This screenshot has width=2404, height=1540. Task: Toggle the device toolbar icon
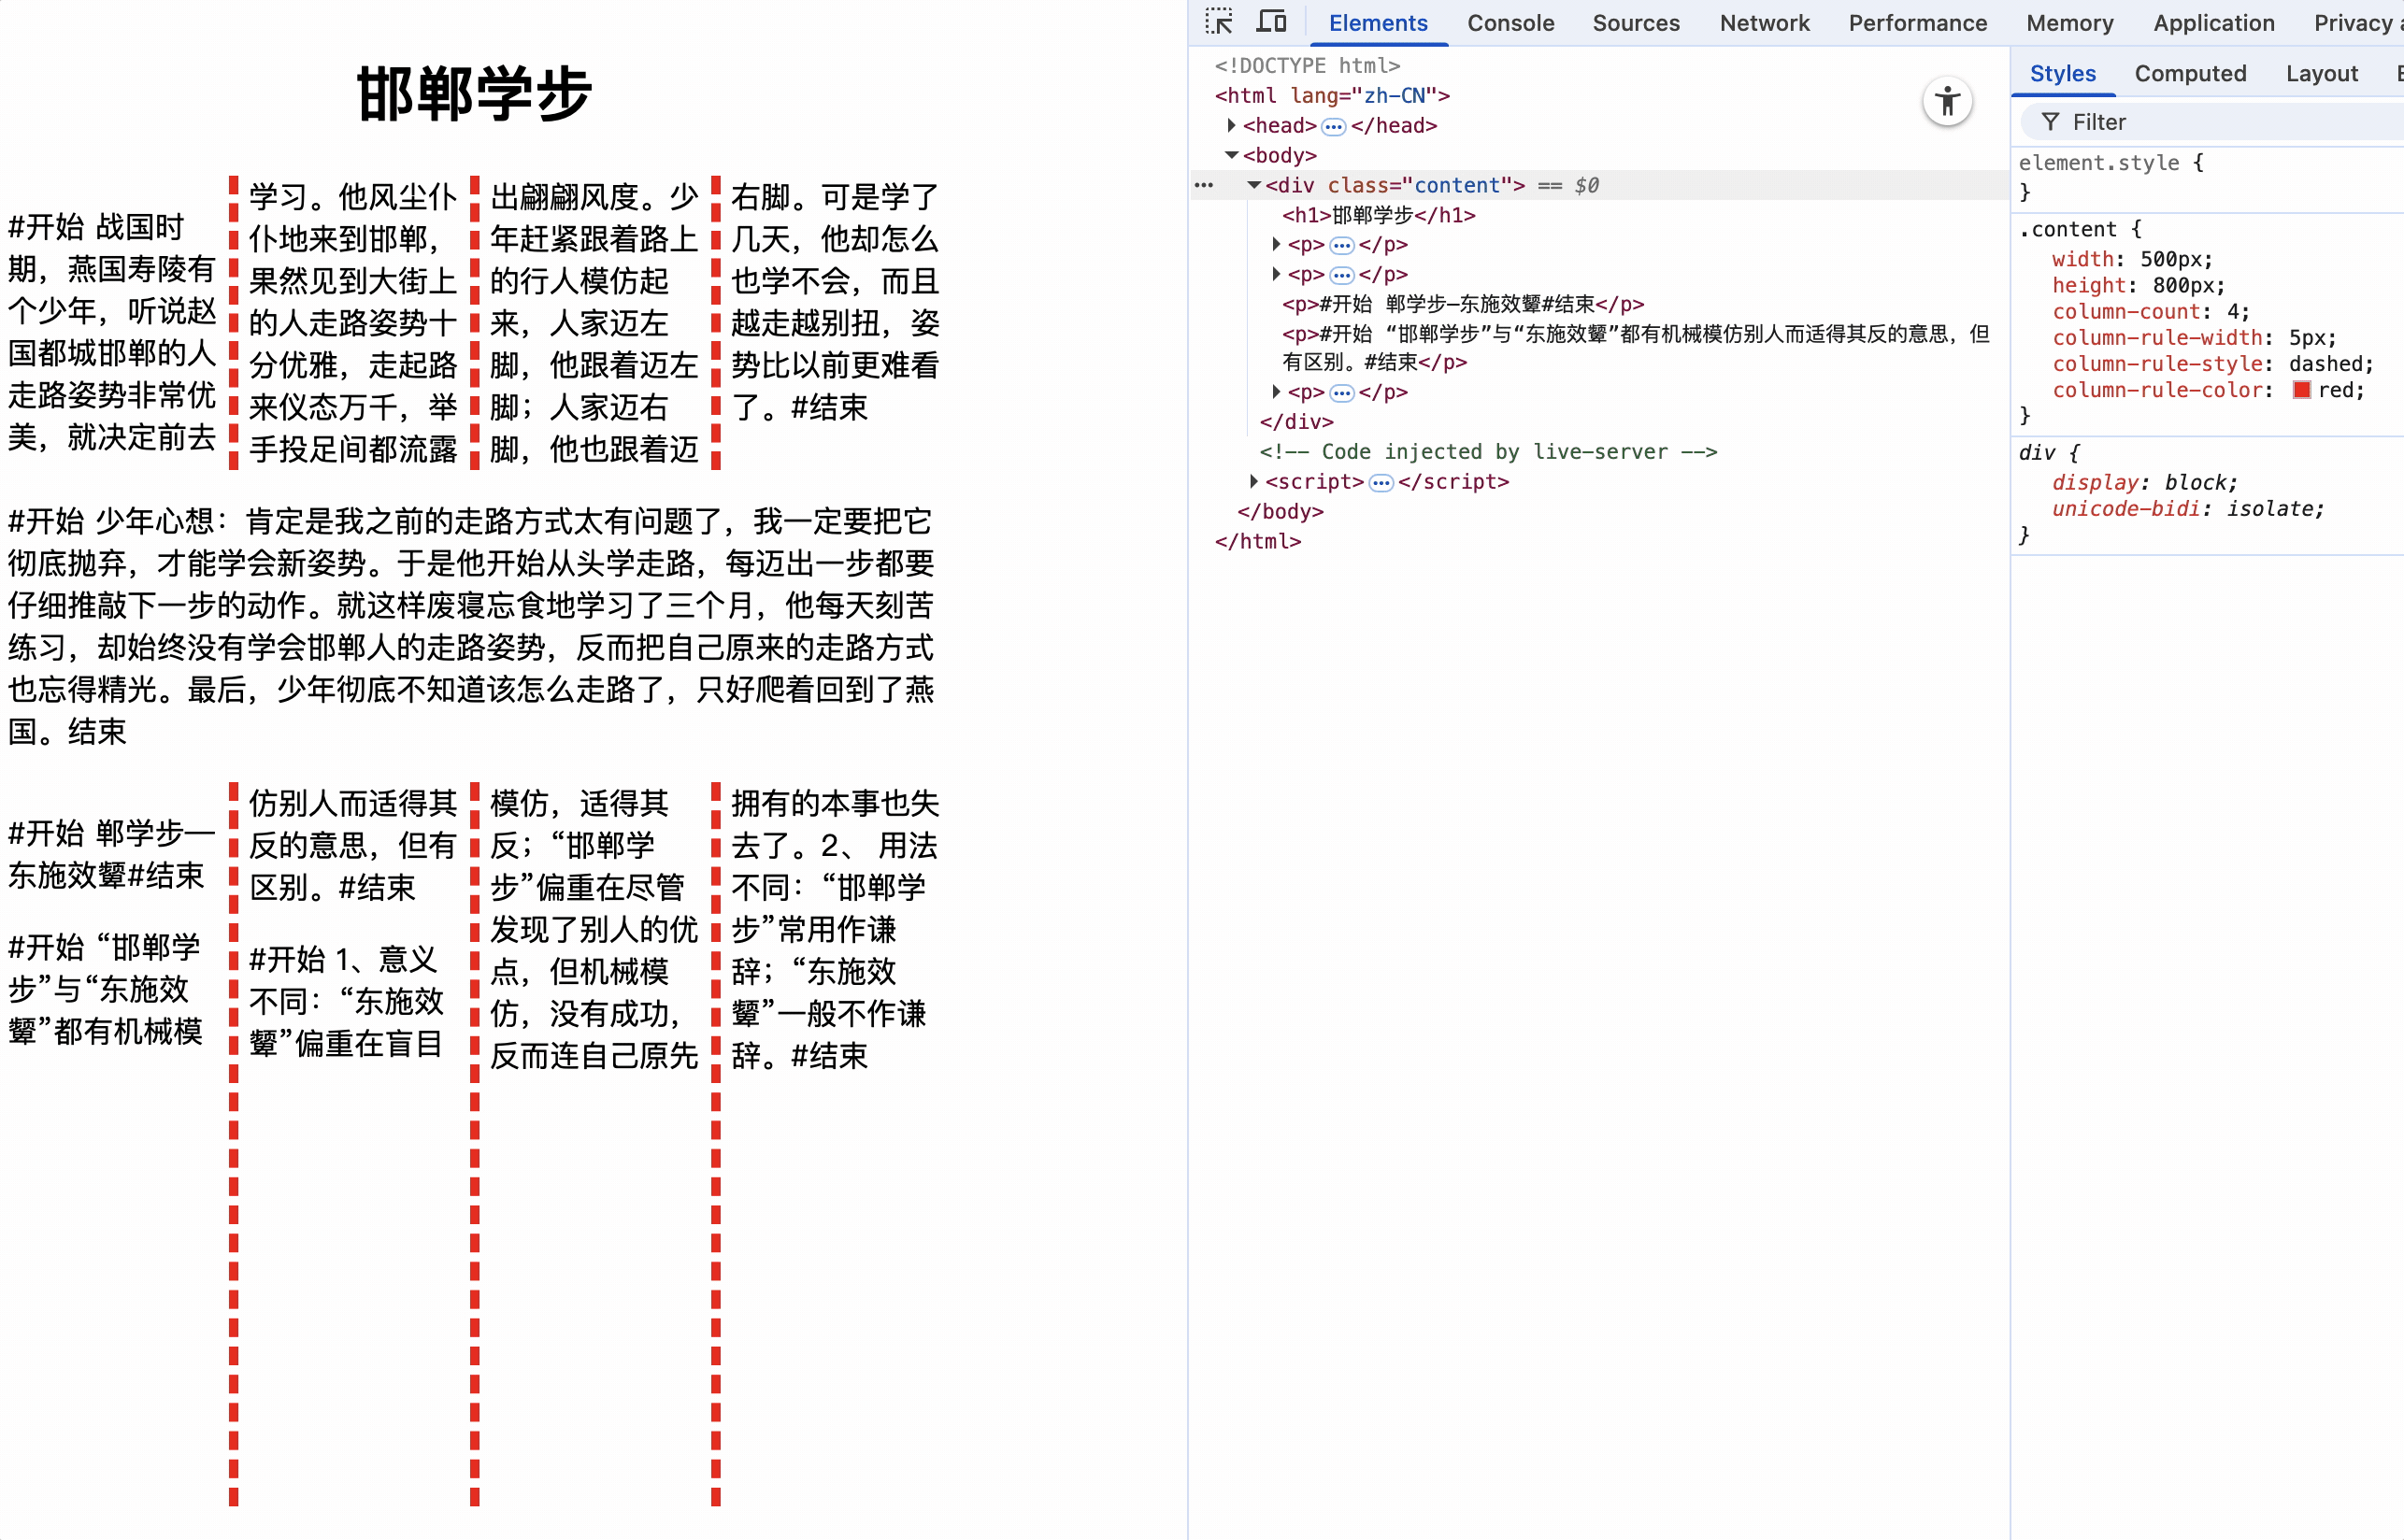[x=1271, y=22]
